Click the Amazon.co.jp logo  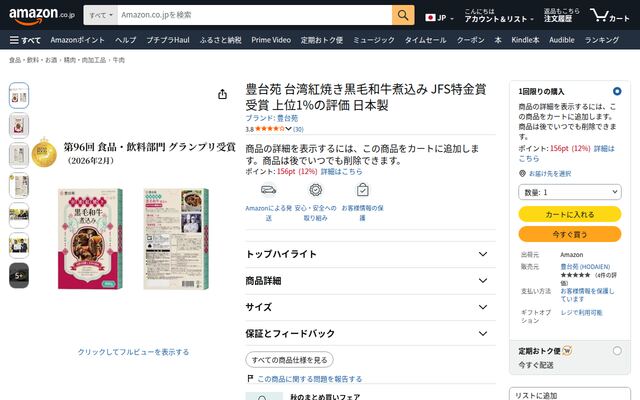(42, 16)
